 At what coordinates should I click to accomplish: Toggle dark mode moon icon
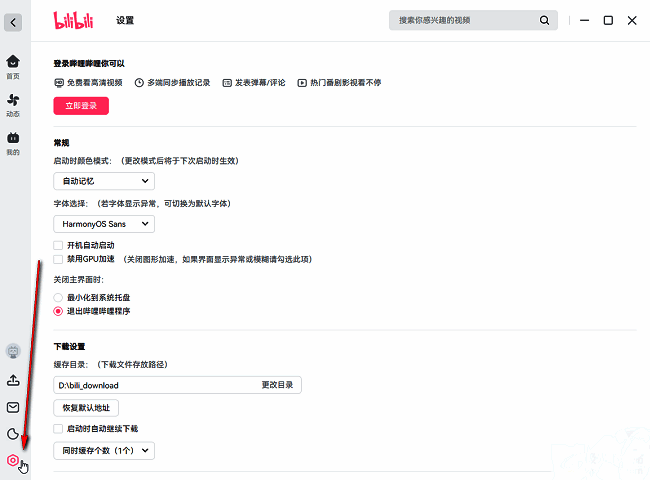tap(13, 434)
